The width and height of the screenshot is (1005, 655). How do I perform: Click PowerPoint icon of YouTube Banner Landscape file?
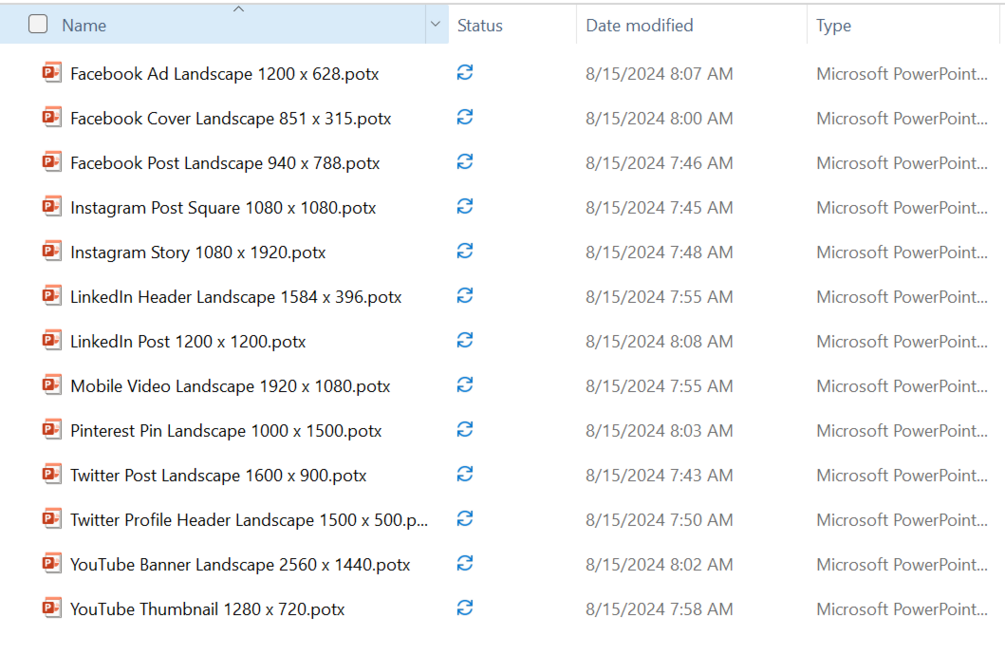52,563
